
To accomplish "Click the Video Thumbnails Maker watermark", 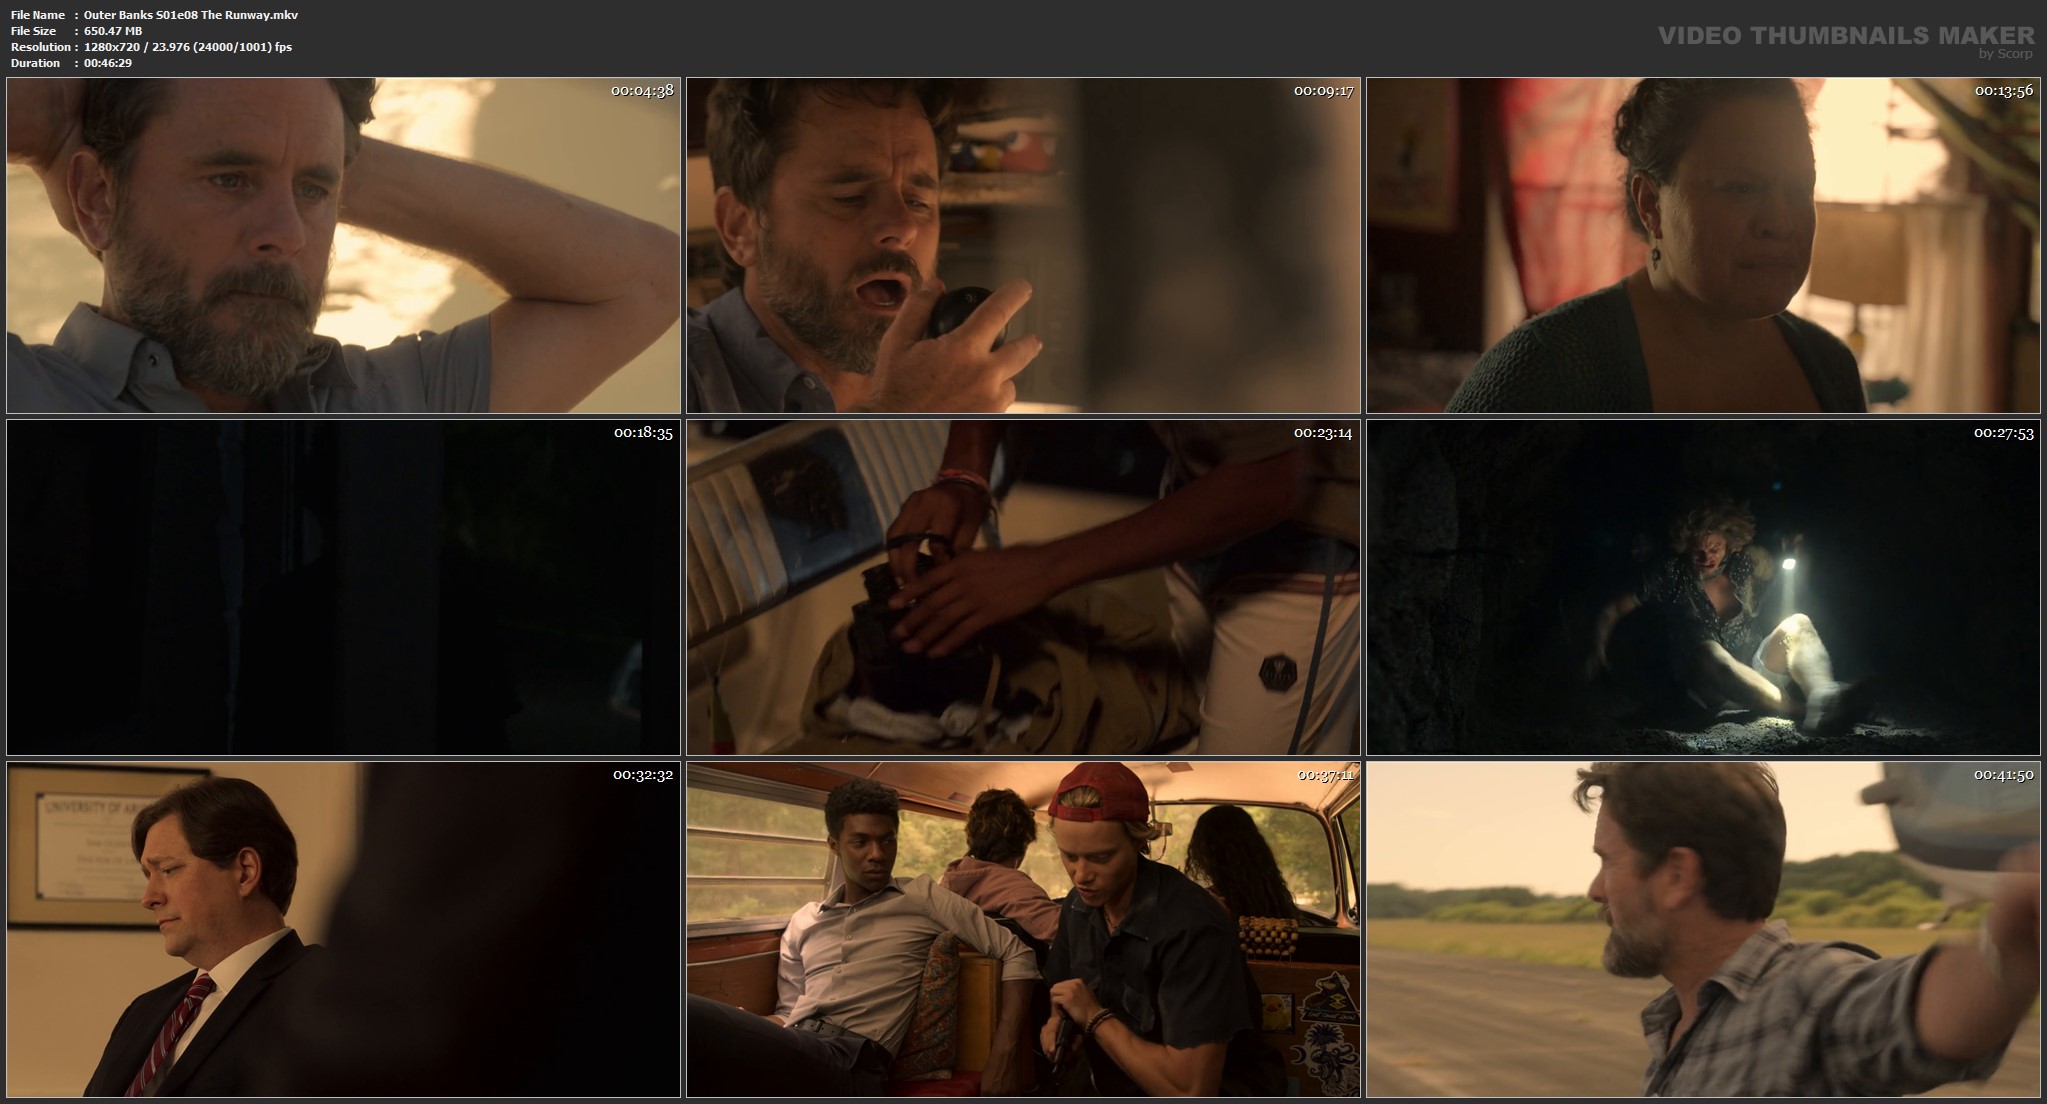I will coord(1845,36).
